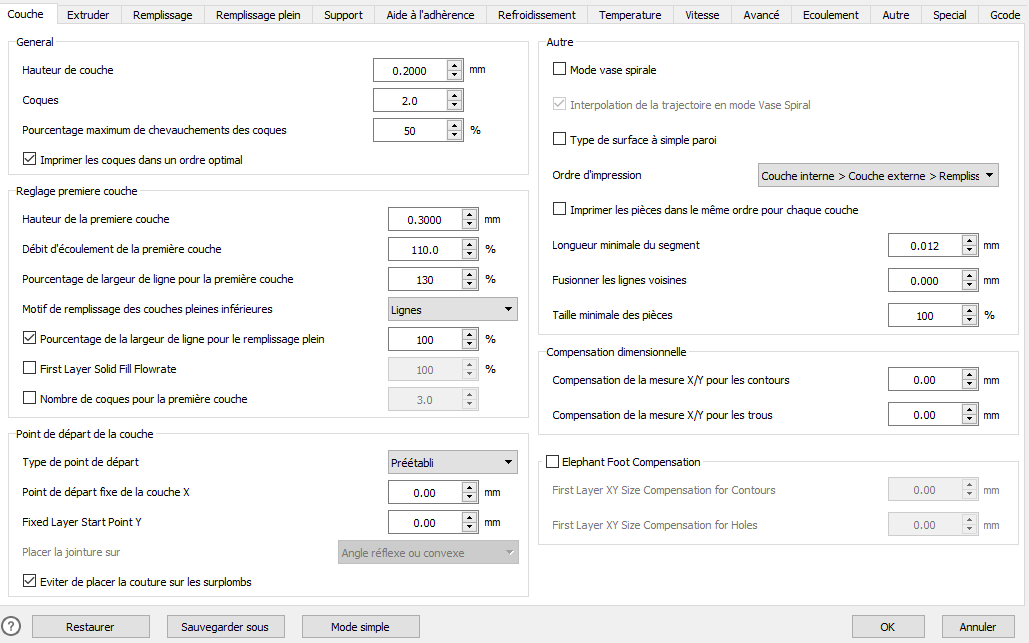Increase first layer flow rate spinner
This screenshot has height=643, width=1029.
click(x=469, y=244)
